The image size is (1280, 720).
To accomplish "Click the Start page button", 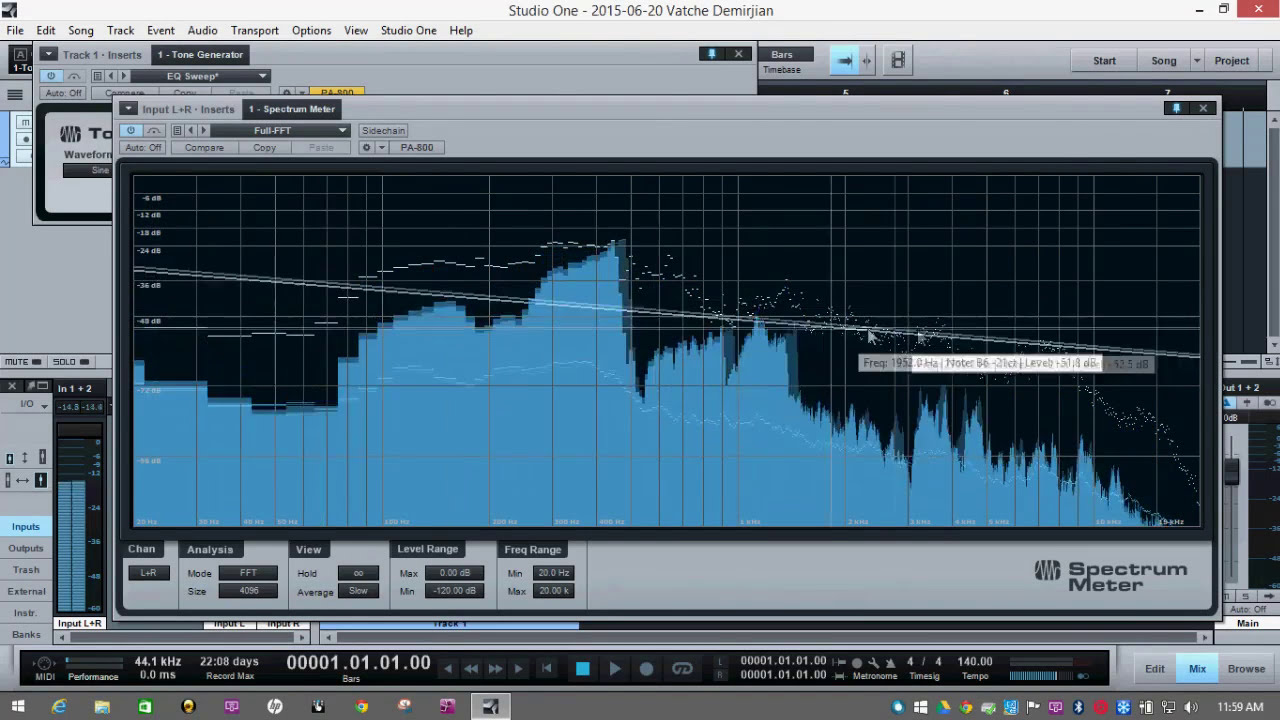I will [x=1104, y=60].
